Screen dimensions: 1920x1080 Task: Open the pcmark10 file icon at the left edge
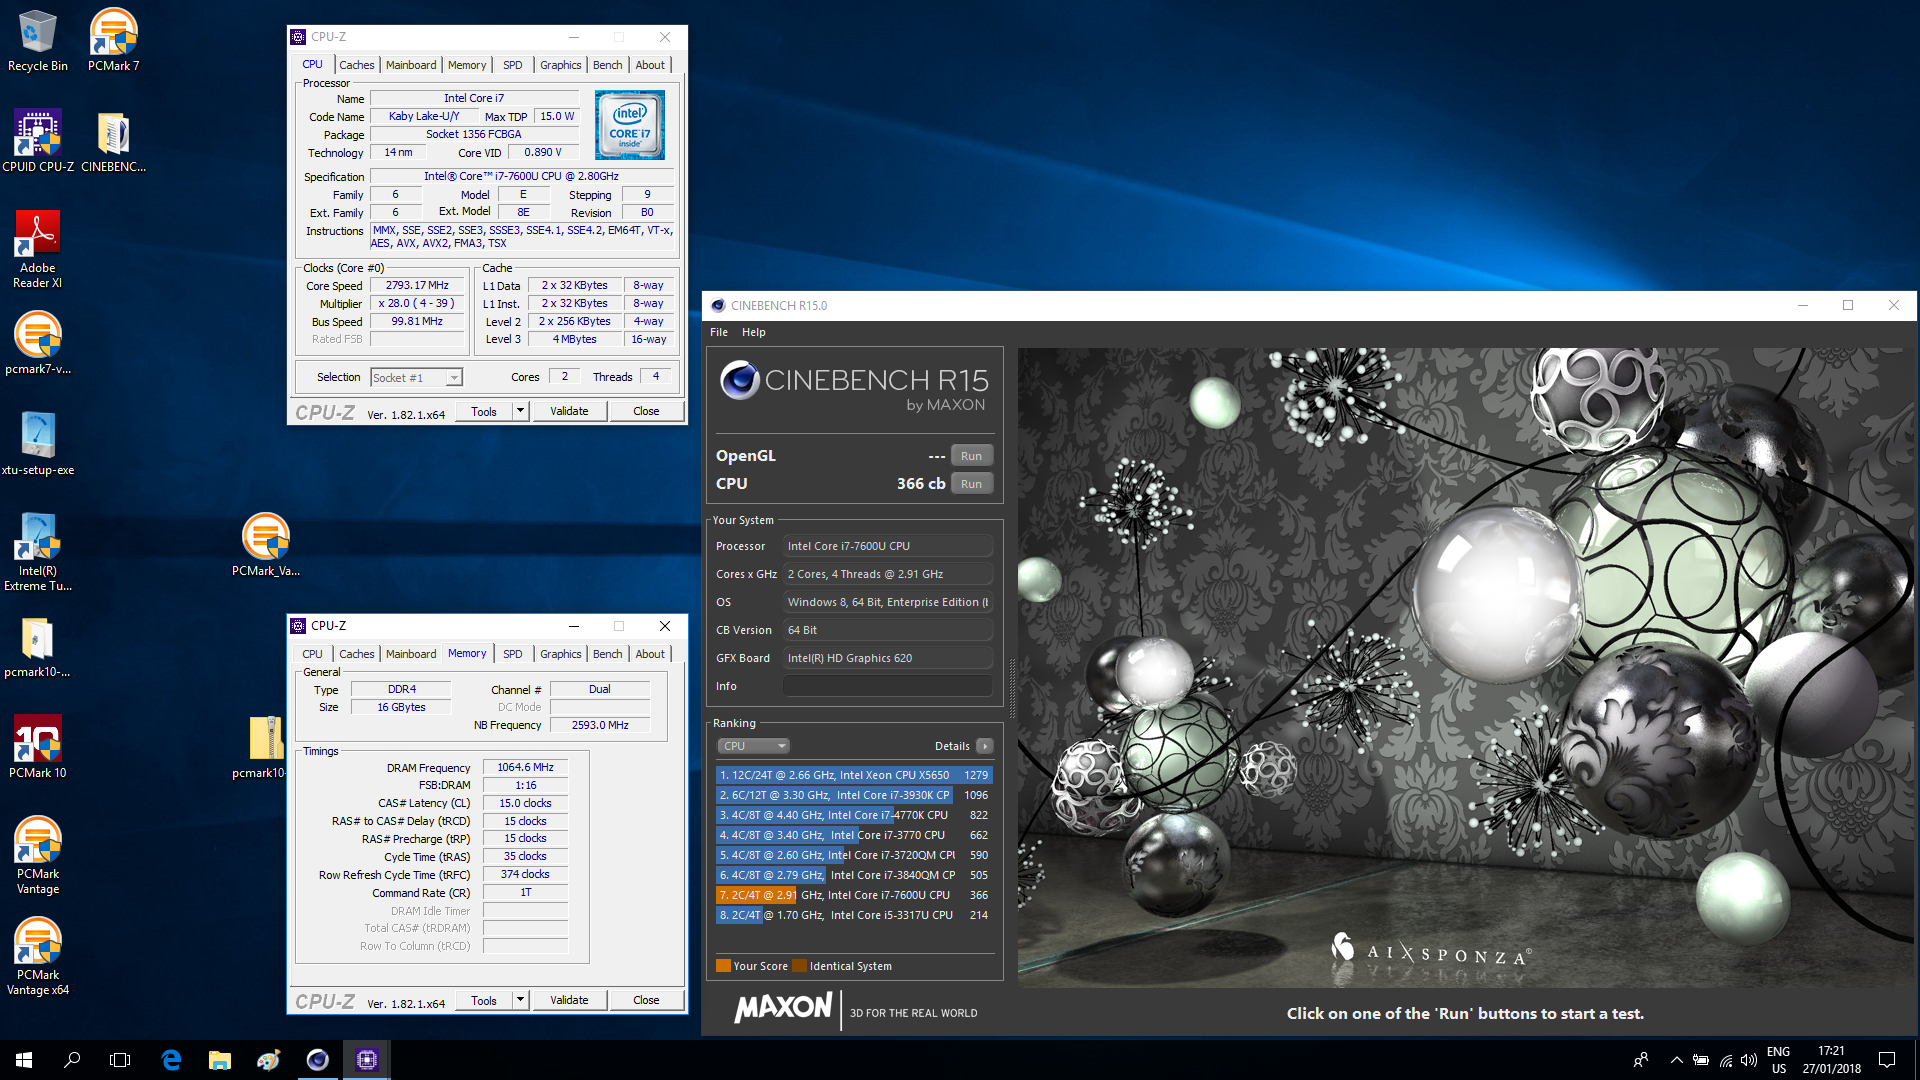tap(38, 646)
